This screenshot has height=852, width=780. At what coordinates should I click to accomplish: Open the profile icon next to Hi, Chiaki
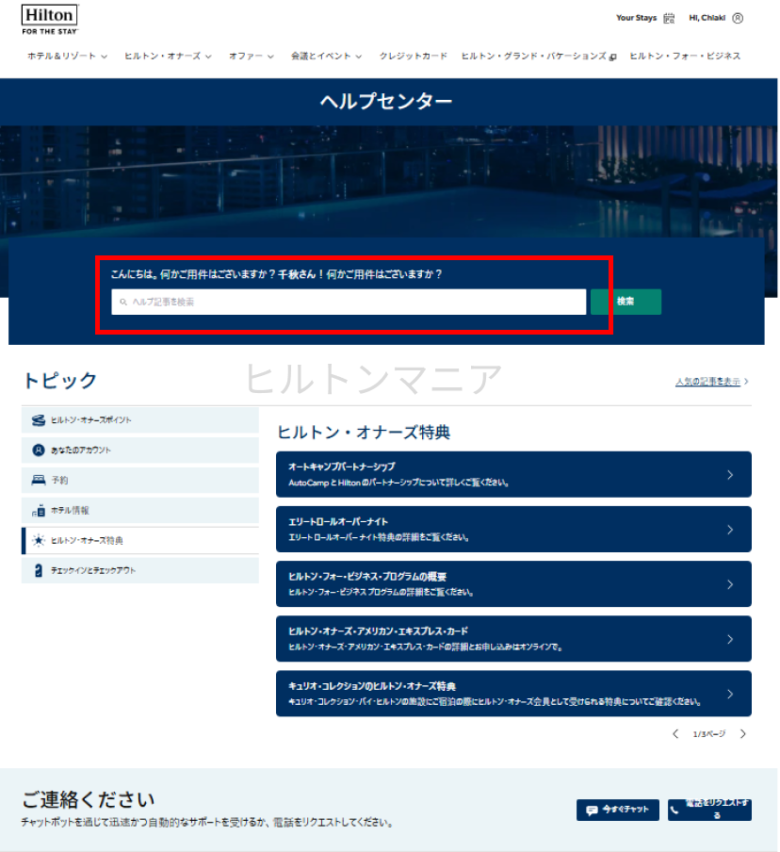tap(738, 18)
